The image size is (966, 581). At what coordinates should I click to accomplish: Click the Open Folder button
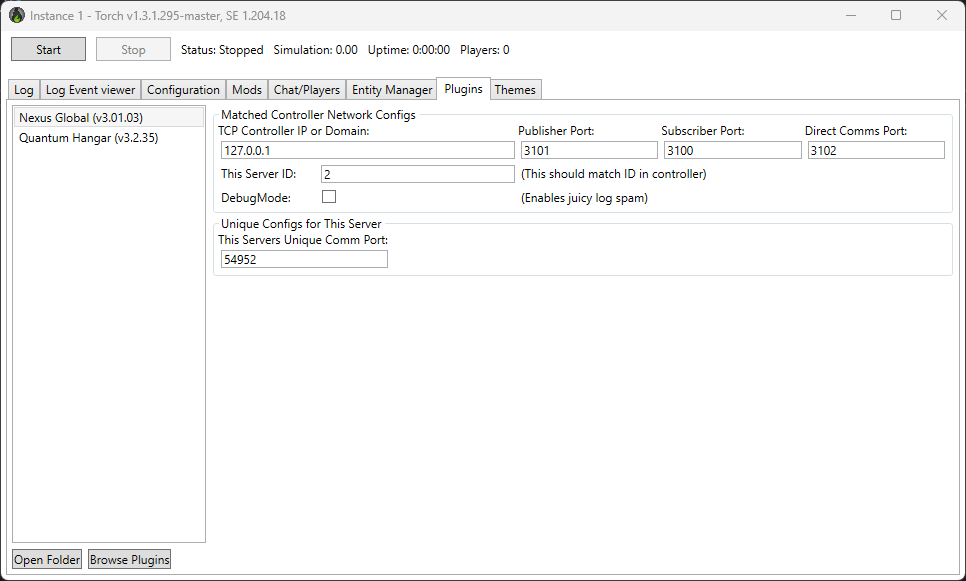(47, 560)
